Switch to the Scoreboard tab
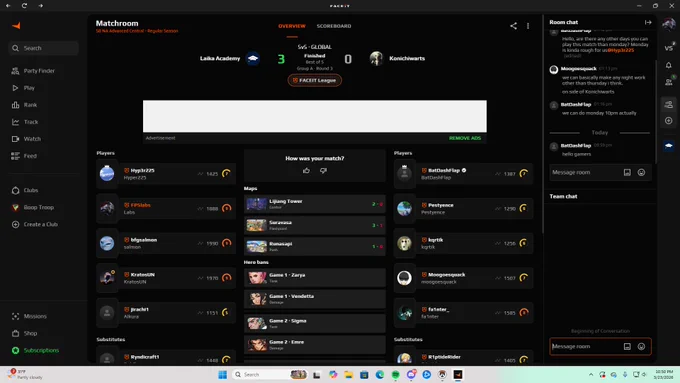 (334, 26)
